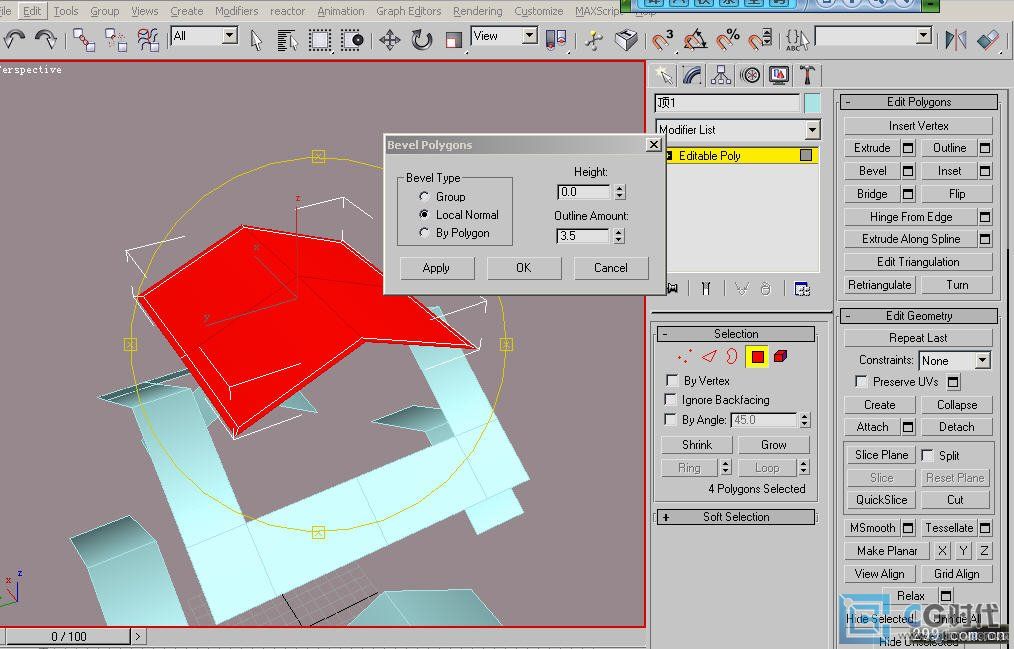Click the Mirror Selected Objects icon

coord(956,40)
